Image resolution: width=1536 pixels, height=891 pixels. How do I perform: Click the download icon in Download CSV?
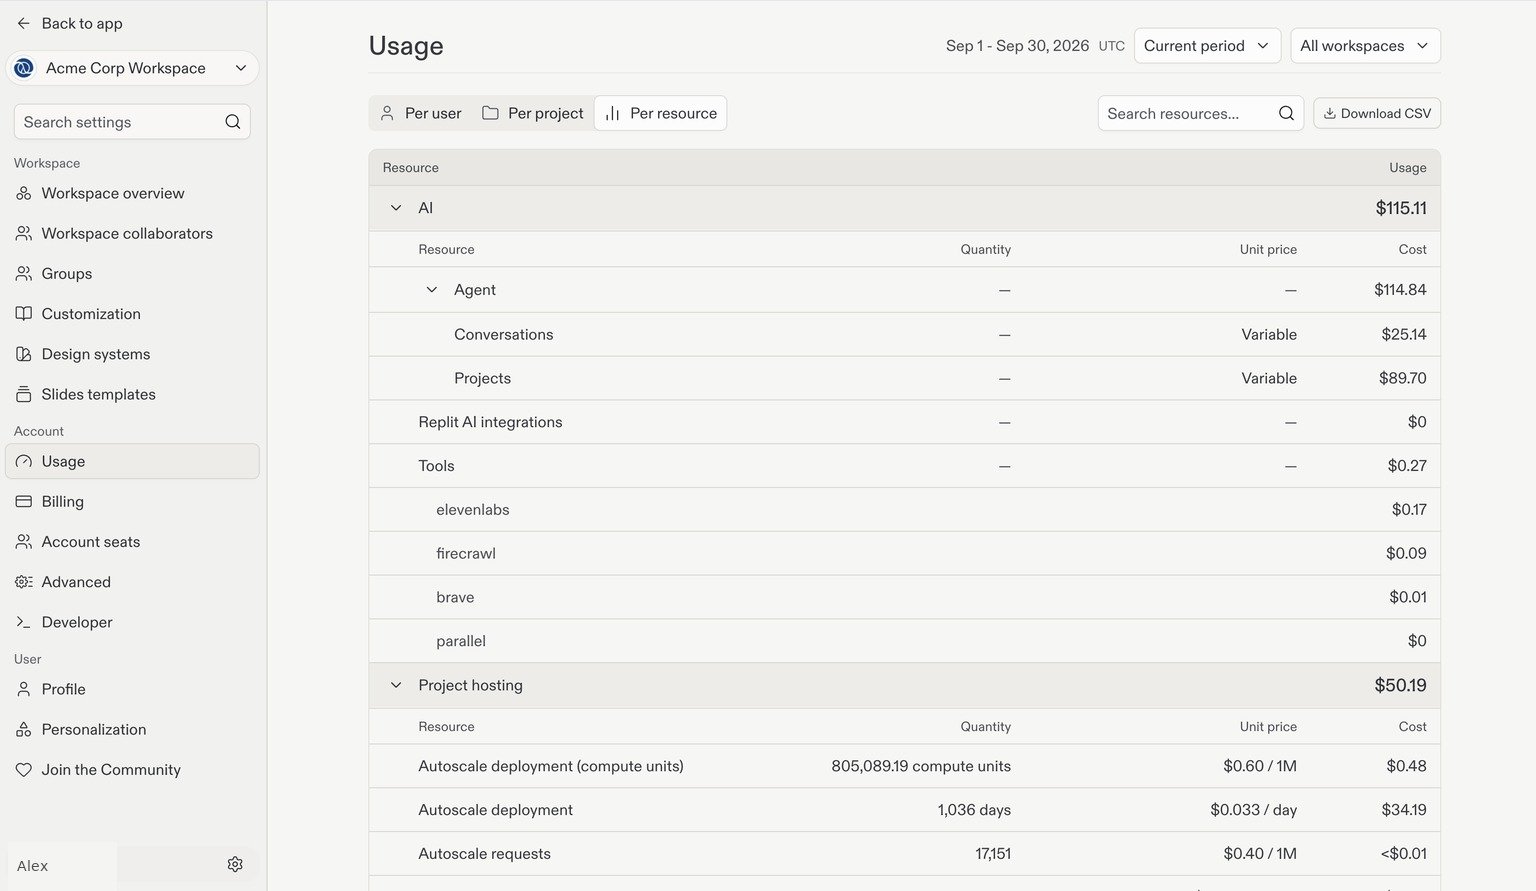point(1330,113)
